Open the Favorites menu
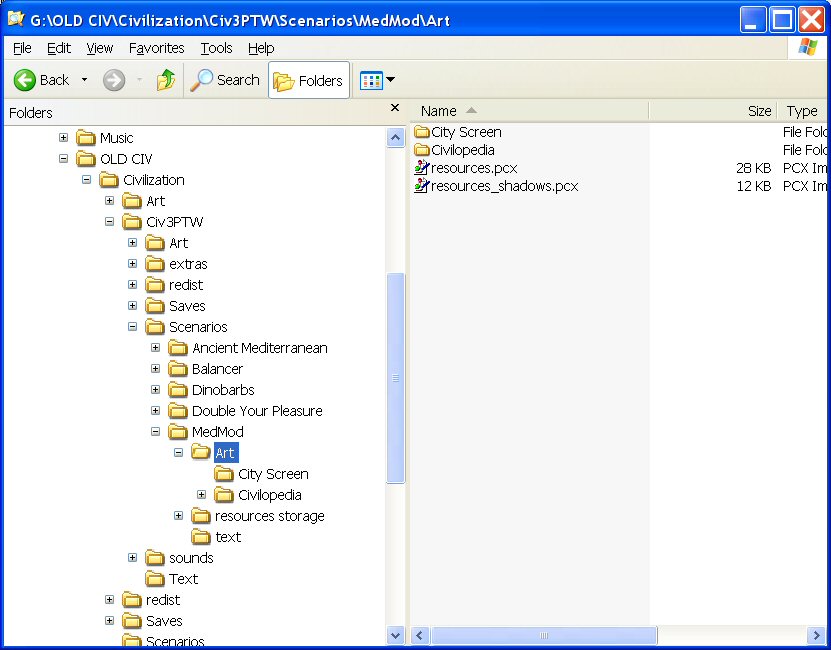The image size is (831, 650). click(156, 48)
